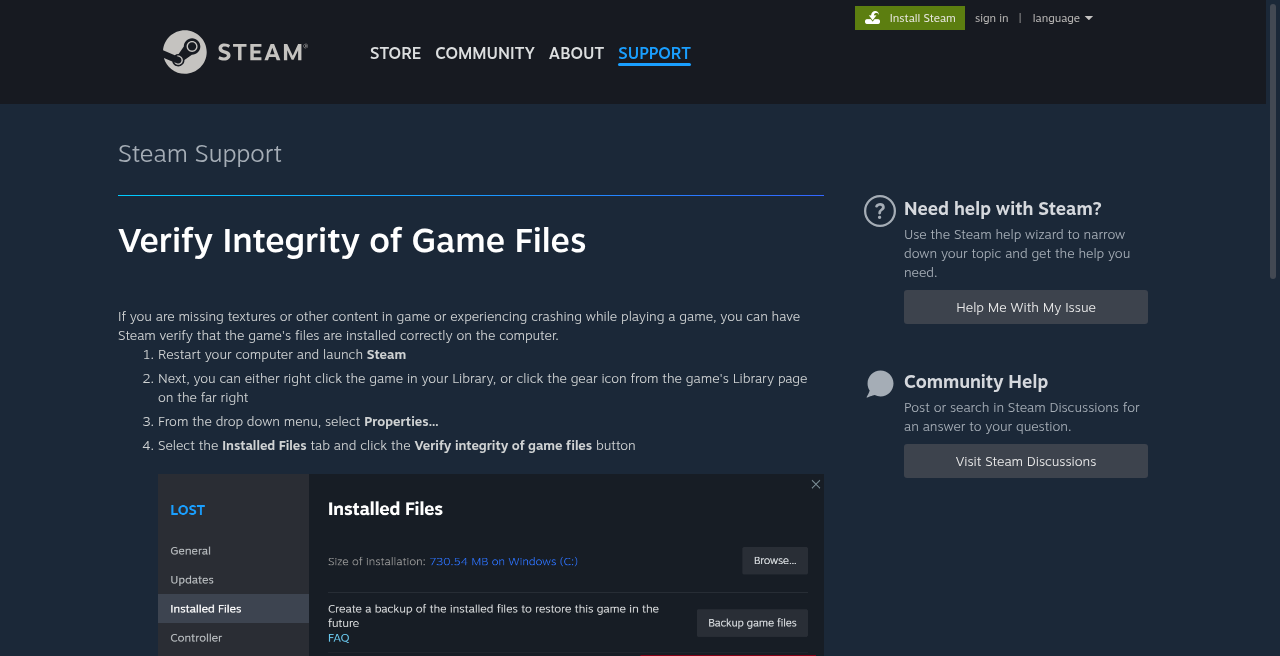Image resolution: width=1280 pixels, height=656 pixels.
Task: Click the Browse... button in screenshot
Action: click(775, 561)
